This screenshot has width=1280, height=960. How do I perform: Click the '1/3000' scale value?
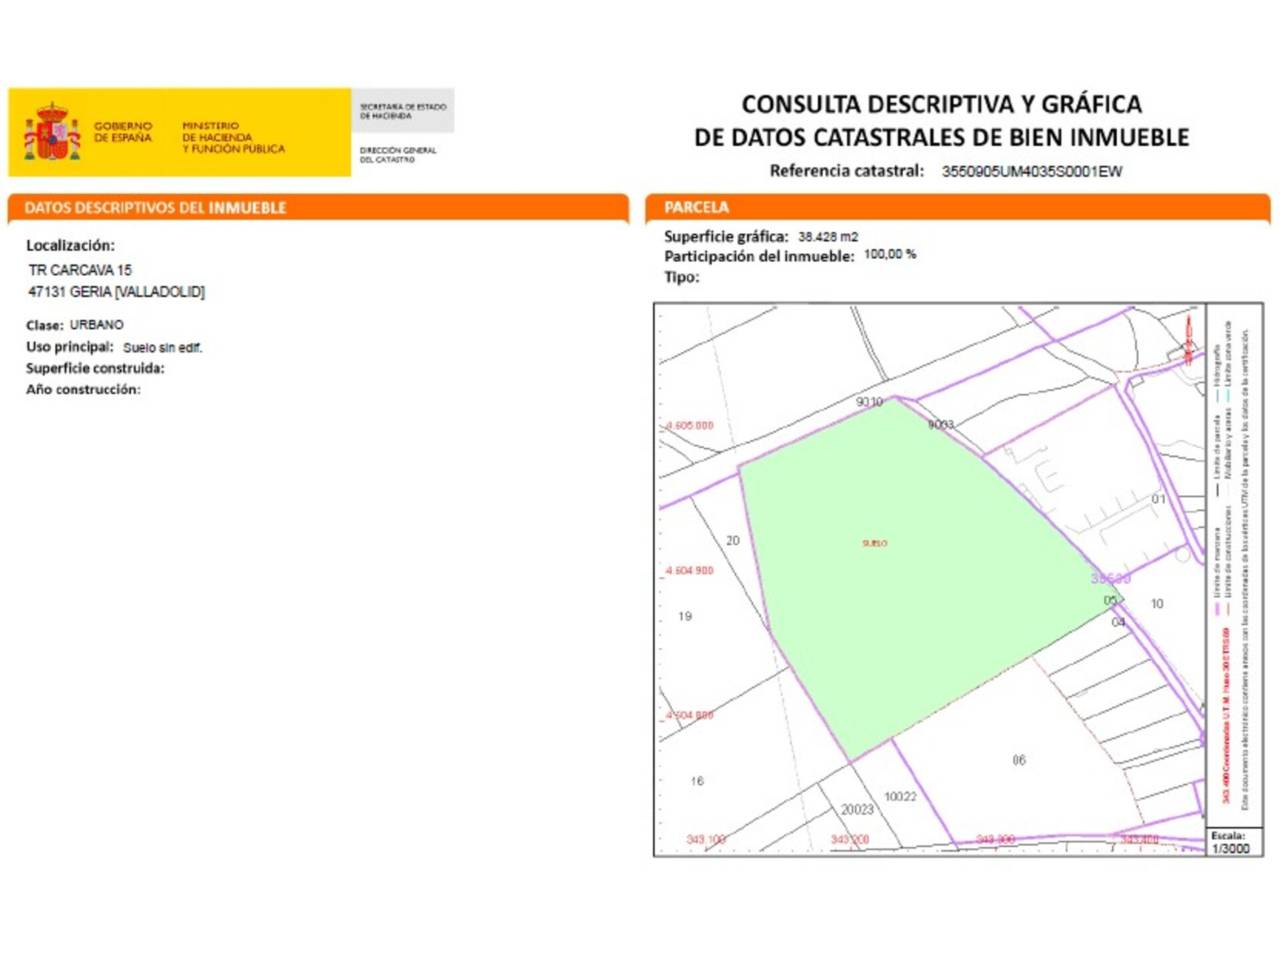tap(1231, 849)
